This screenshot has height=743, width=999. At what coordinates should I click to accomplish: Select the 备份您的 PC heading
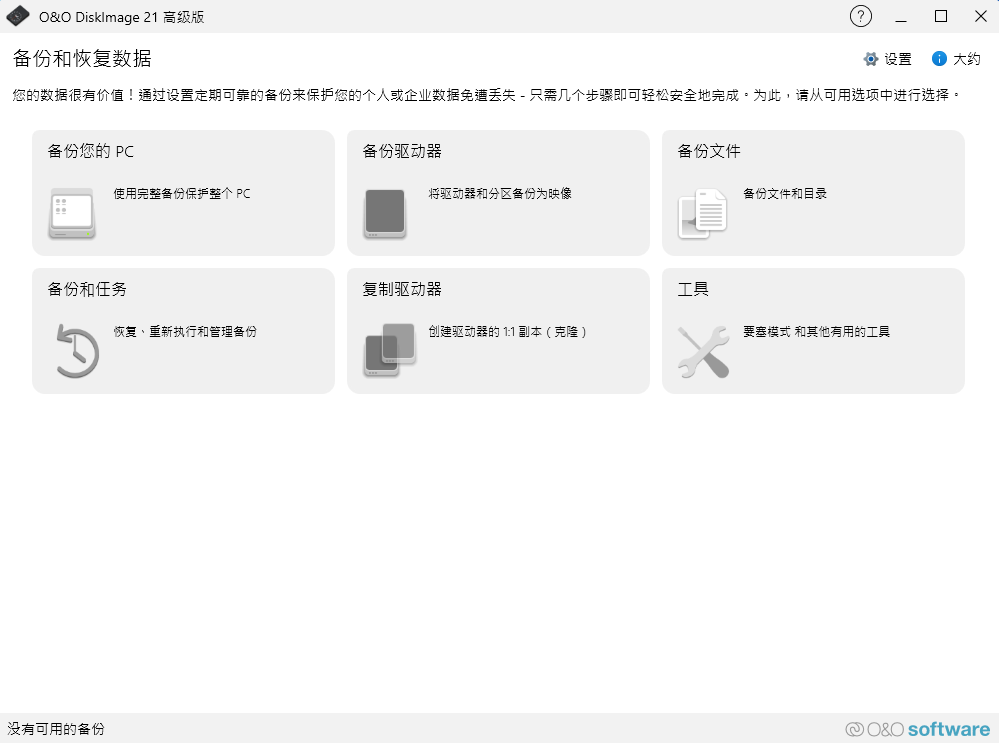pos(91,152)
